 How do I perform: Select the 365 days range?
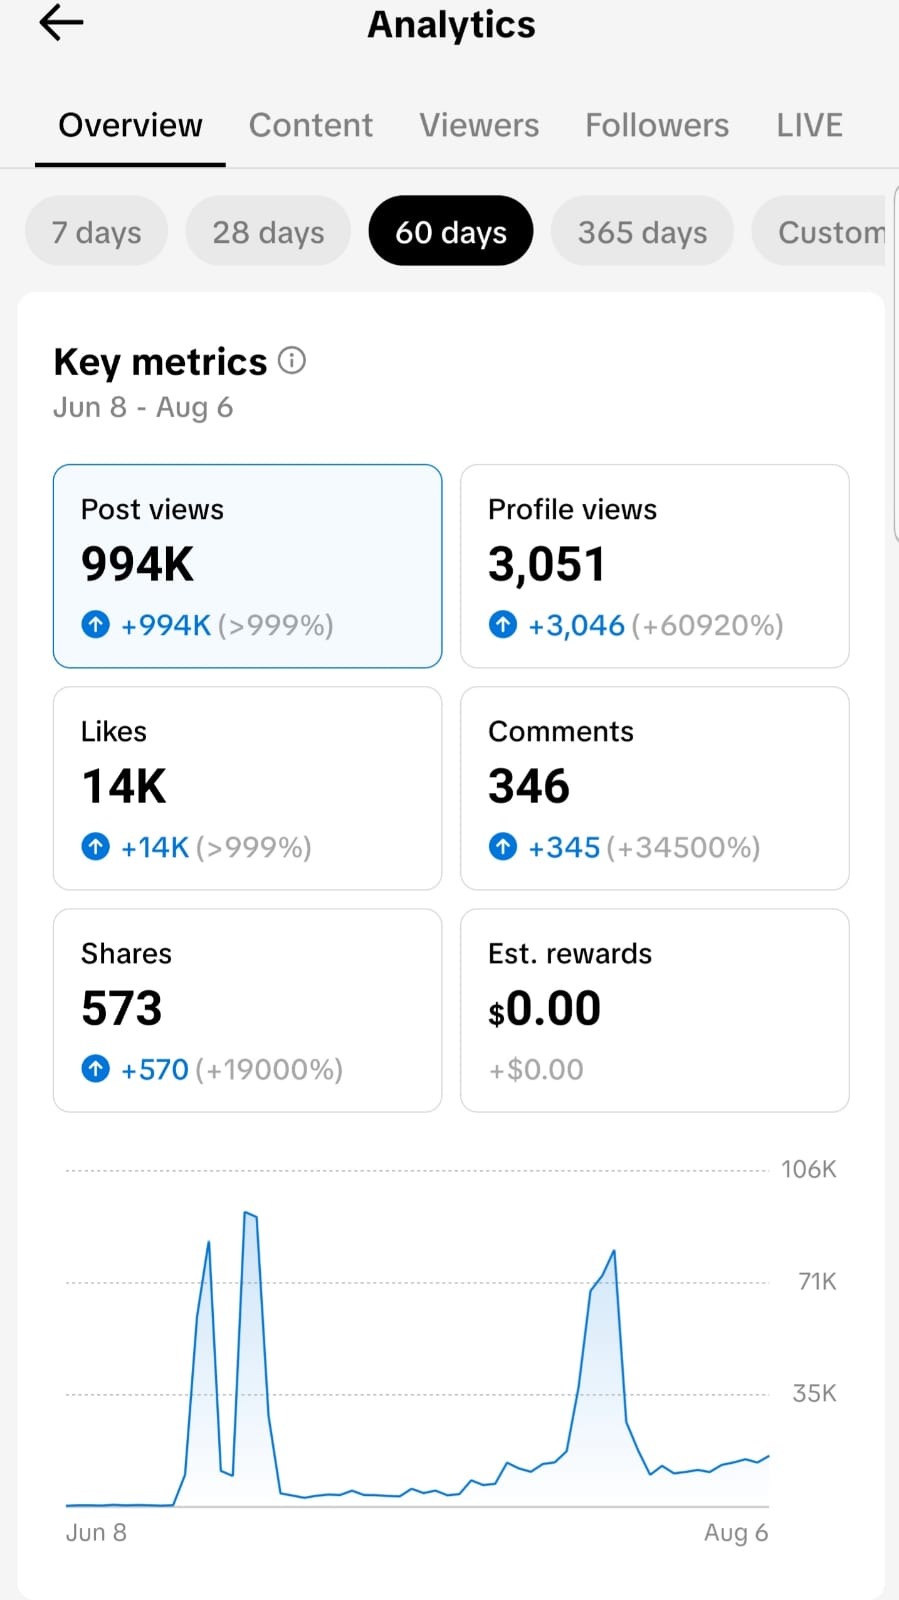[x=642, y=231]
